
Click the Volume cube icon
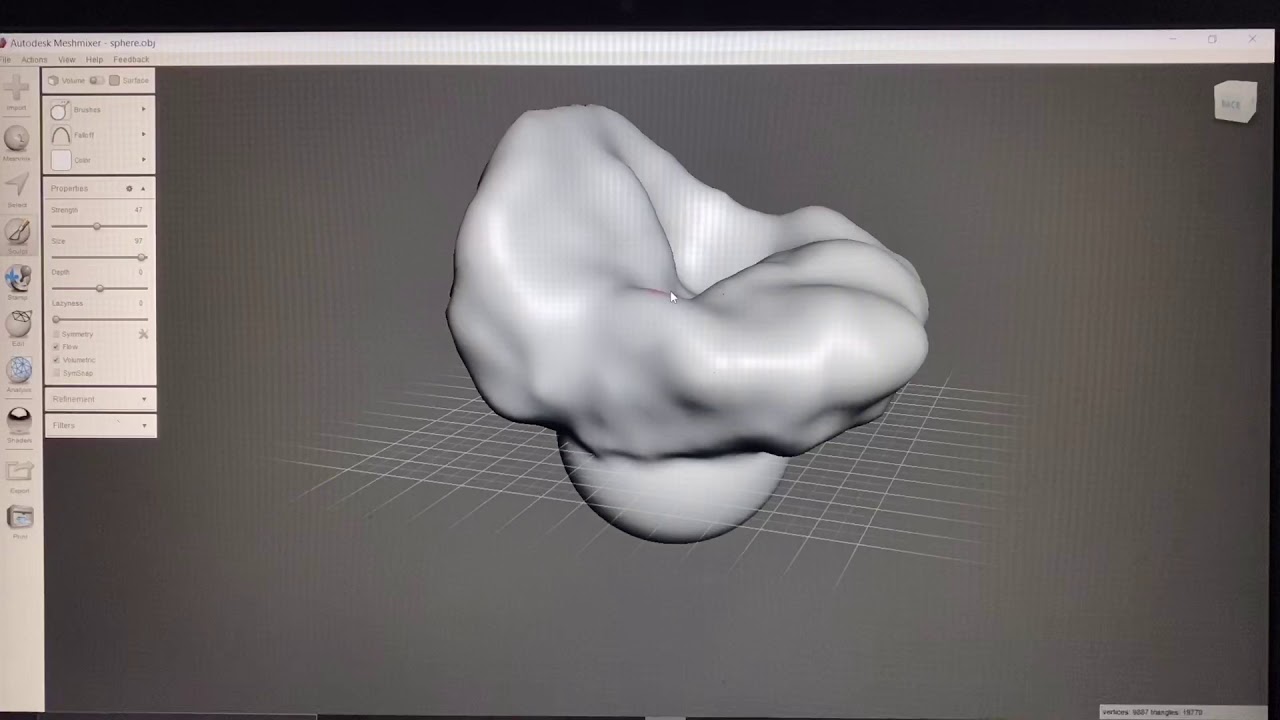click(x=53, y=80)
